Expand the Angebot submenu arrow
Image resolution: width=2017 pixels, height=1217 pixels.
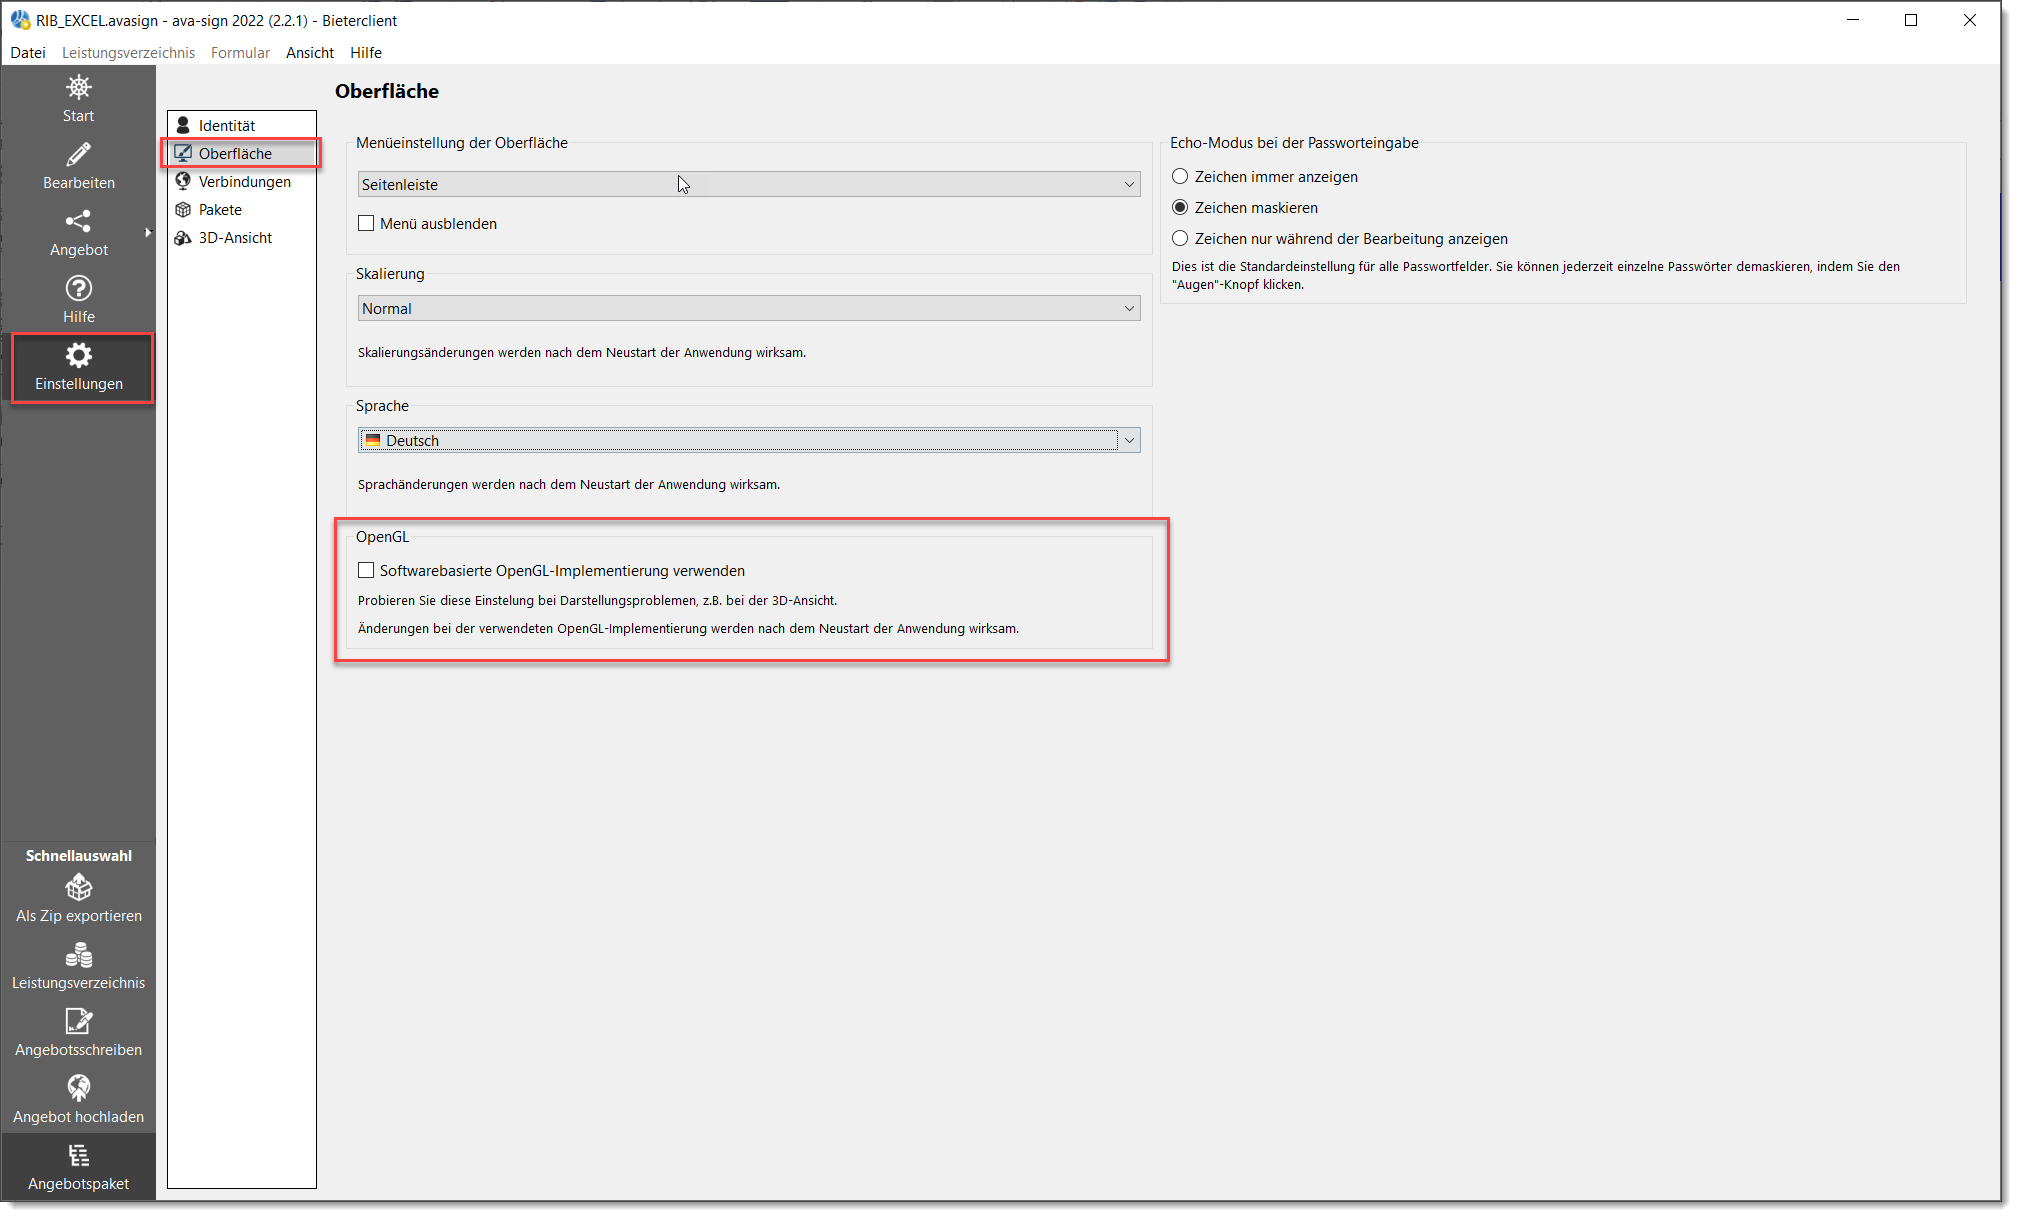[x=148, y=233]
